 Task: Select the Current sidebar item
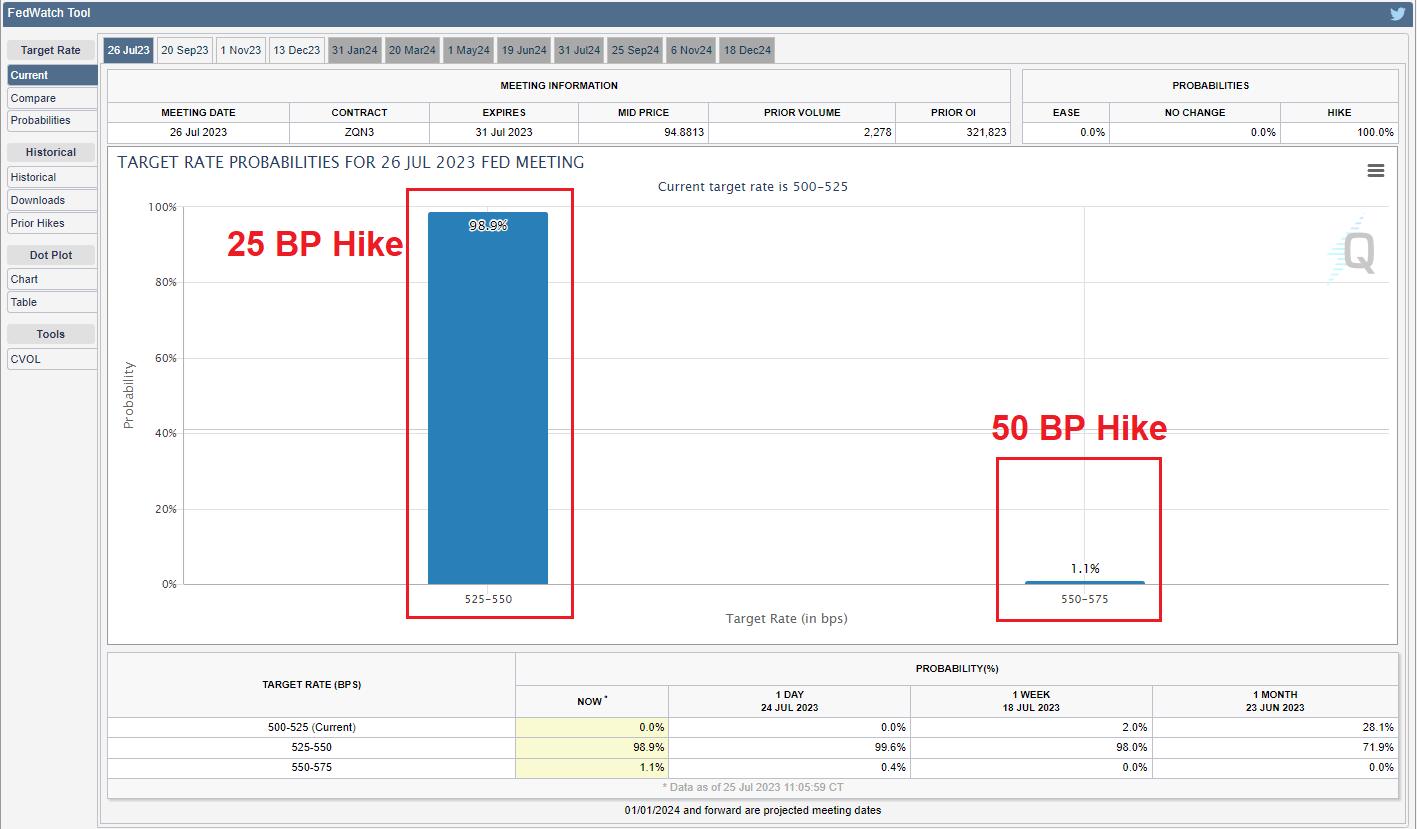52,75
